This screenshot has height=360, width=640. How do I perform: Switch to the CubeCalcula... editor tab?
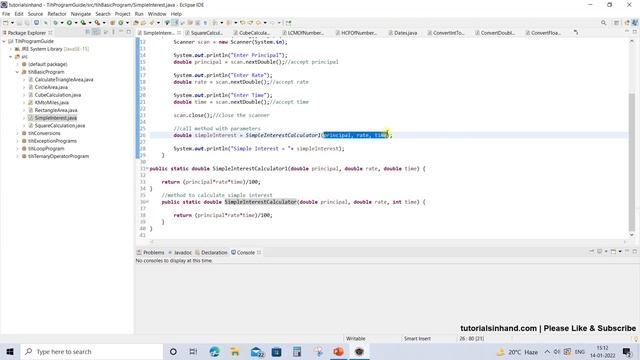251,33
